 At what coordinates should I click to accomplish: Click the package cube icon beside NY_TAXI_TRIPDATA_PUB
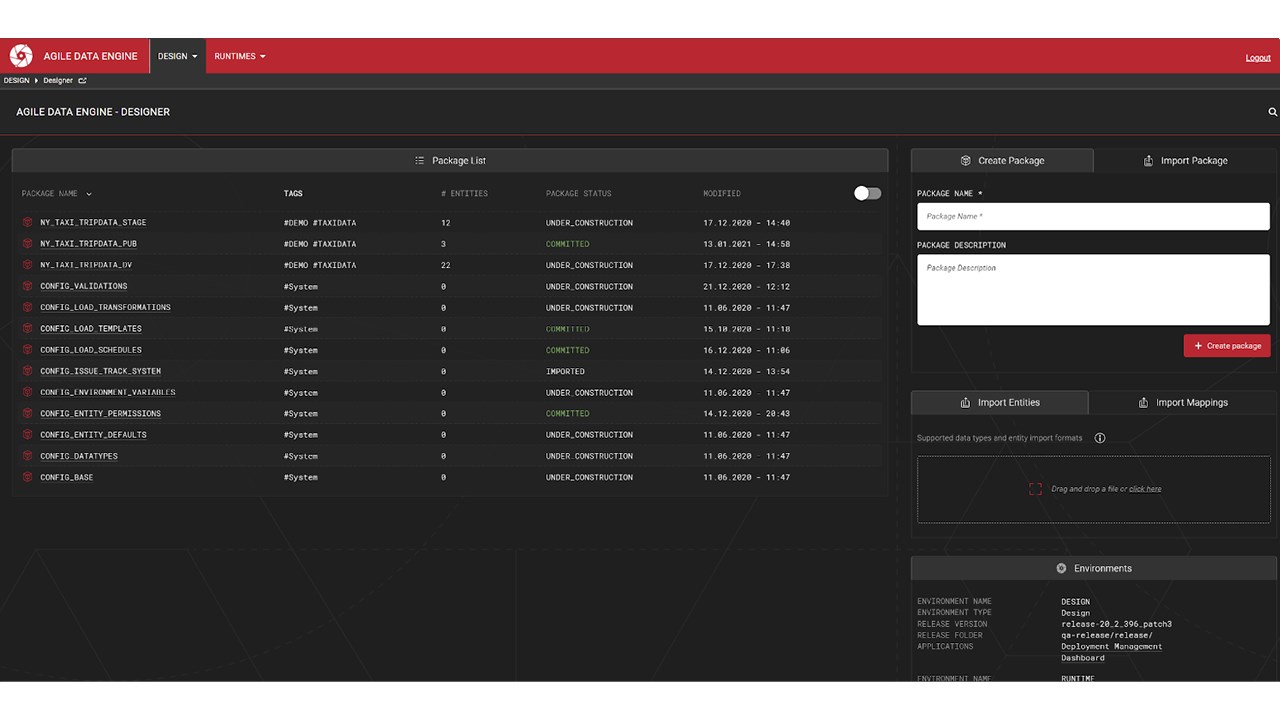pyautogui.click(x=27, y=243)
